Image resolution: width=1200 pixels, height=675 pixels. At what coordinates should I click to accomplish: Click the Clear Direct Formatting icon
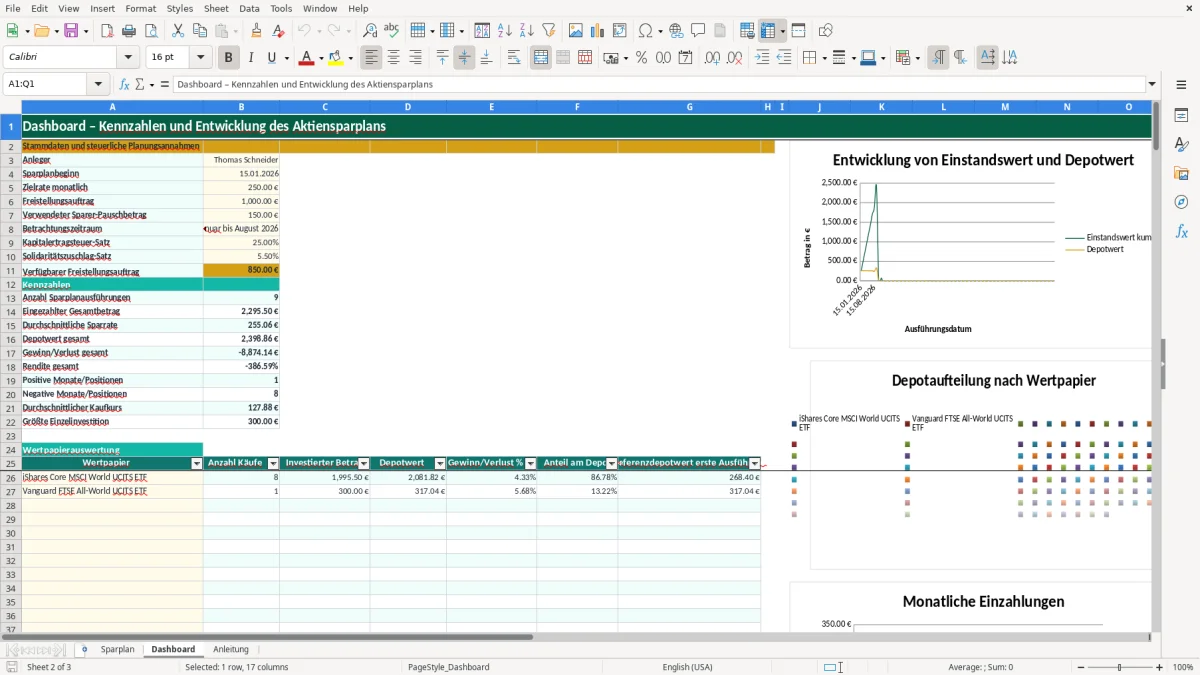(278, 31)
